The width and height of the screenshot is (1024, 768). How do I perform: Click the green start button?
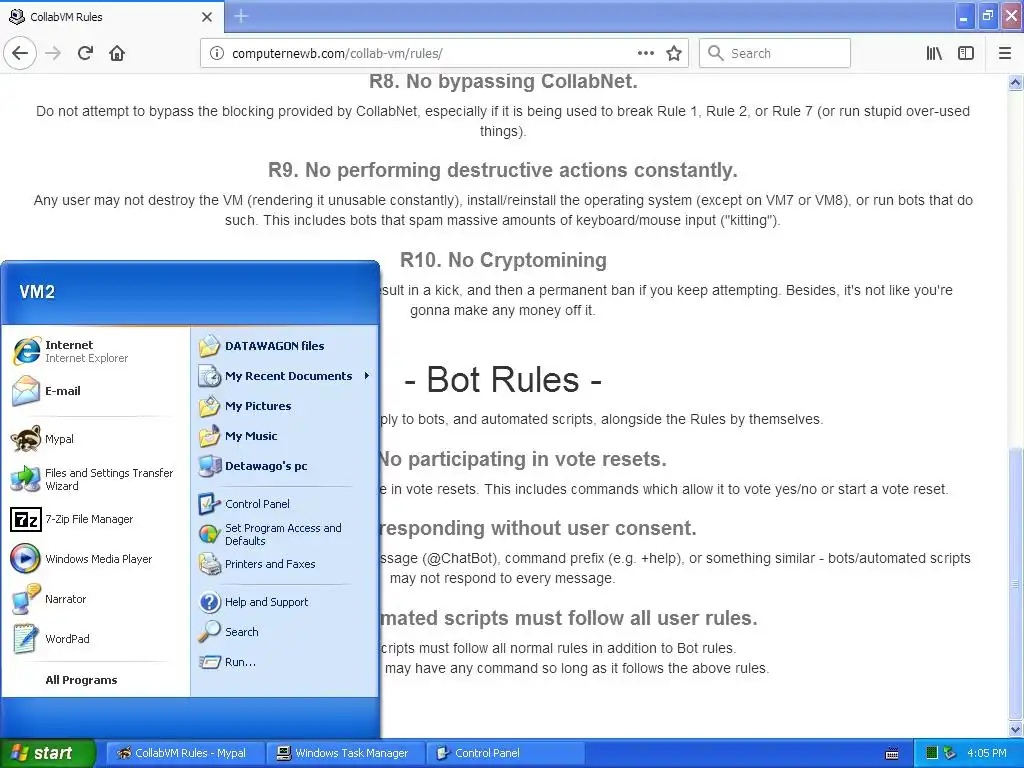48,753
